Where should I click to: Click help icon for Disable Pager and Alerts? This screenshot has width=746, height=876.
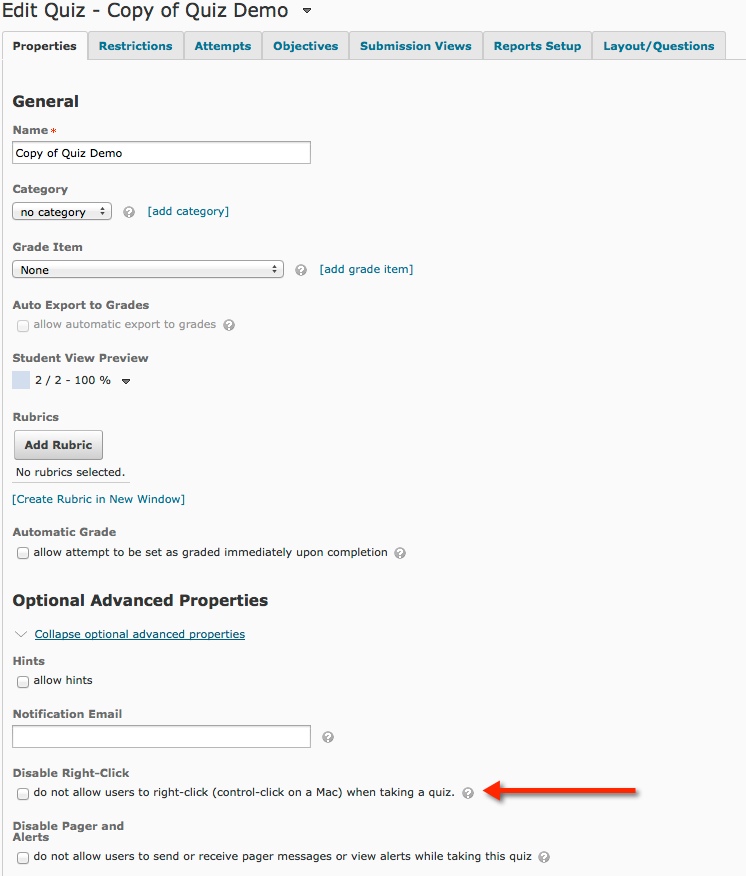click(x=543, y=857)
